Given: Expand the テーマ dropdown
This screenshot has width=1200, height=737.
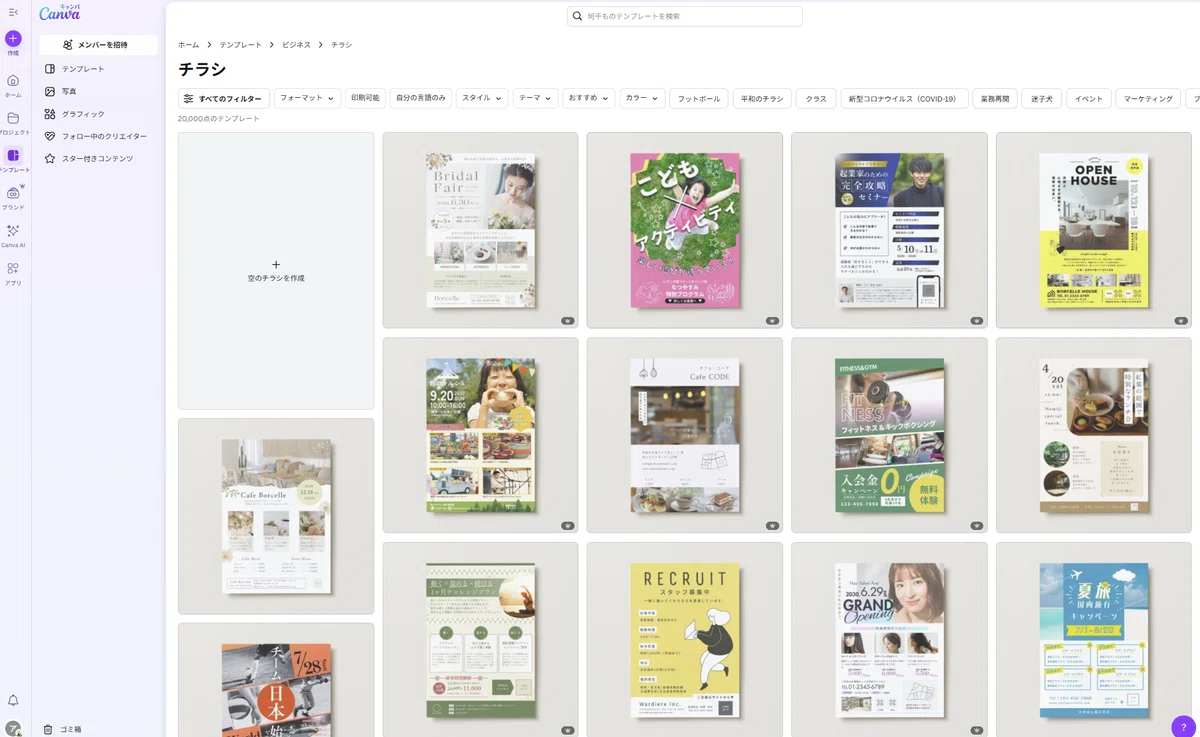Looking at the screenshot, I should (x=535, y=98).
